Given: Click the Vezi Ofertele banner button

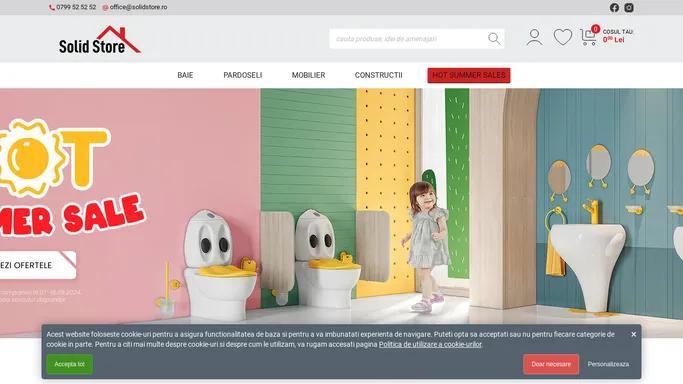Looking at the screenshot, I should pyautogui.click(x=37, y=265).
